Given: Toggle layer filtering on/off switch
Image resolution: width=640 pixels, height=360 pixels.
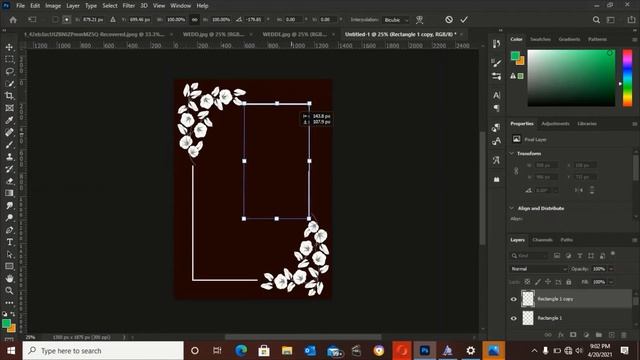Looking at the screenshot, I should coord(613,254).
